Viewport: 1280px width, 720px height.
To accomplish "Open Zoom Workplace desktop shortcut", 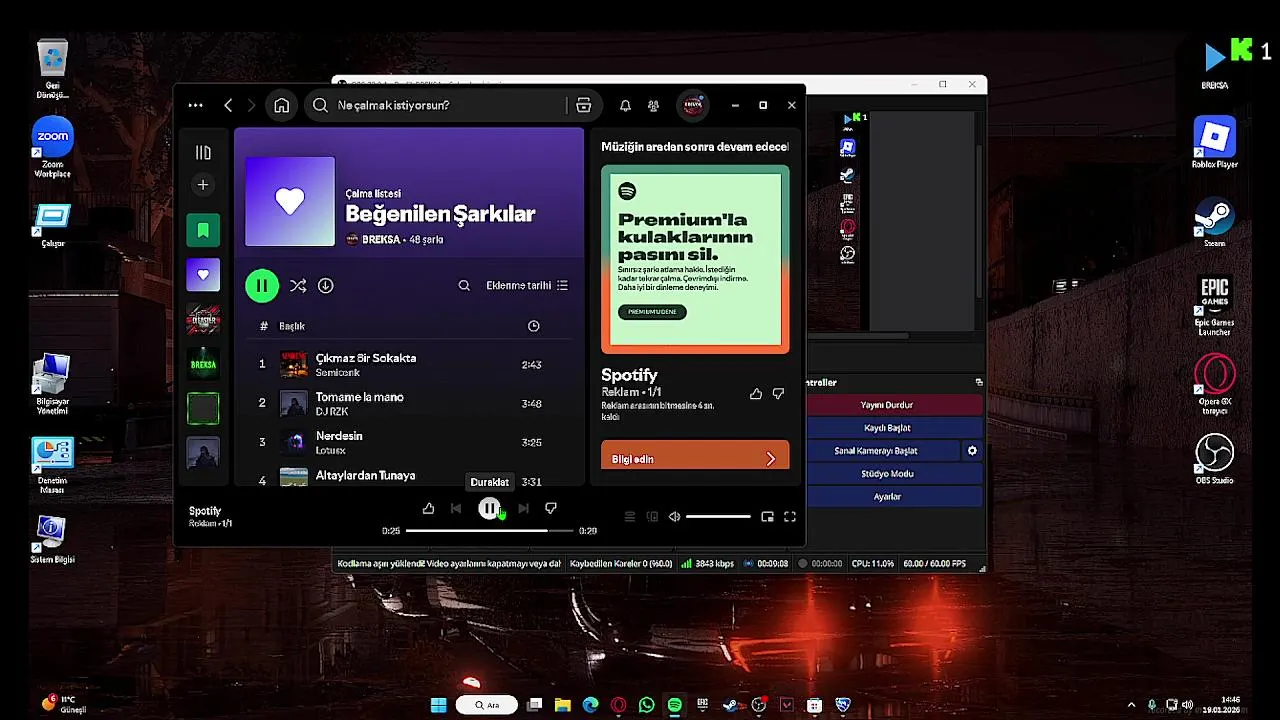I will tap(53, 148).
